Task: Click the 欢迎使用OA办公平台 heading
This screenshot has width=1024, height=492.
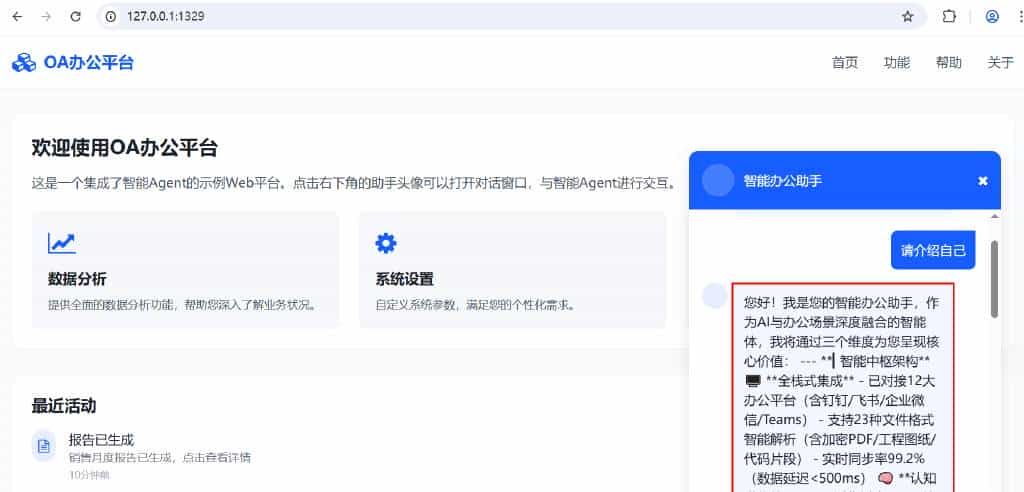Action: pyautogui.click(x=125, y=148)
